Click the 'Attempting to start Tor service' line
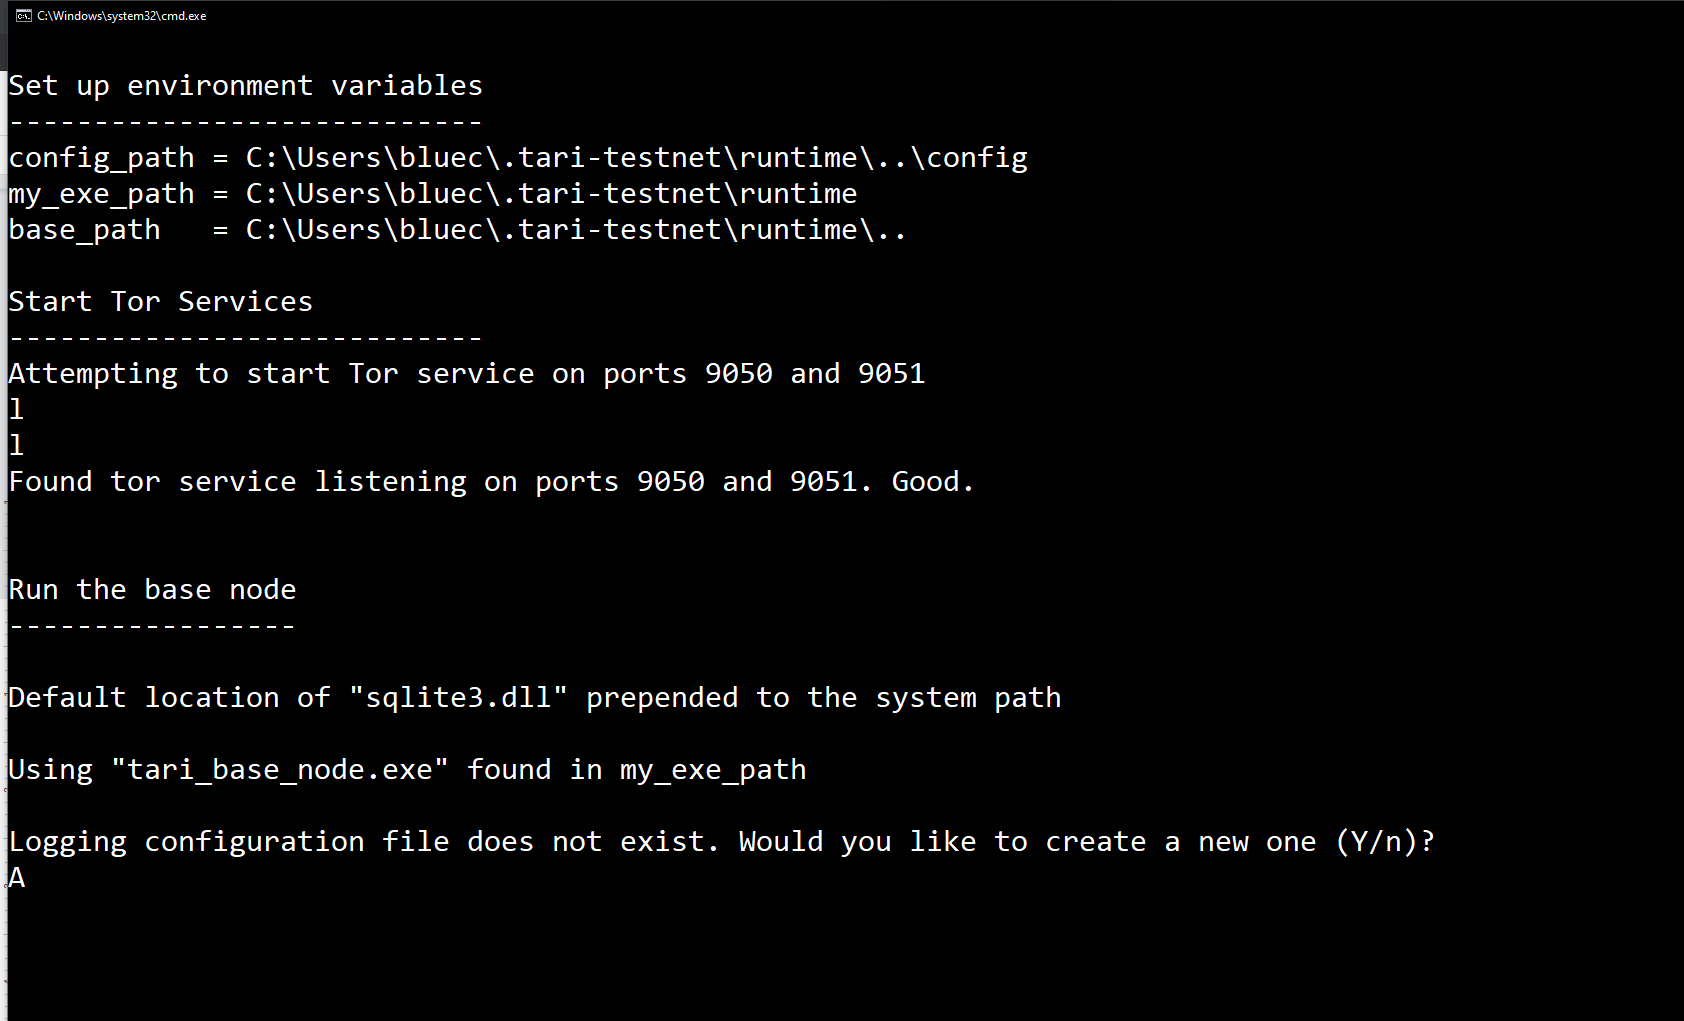Image resolution: width=1684 pixels, height=1021 pixels. pyautogui.click(x=466, y=374)
